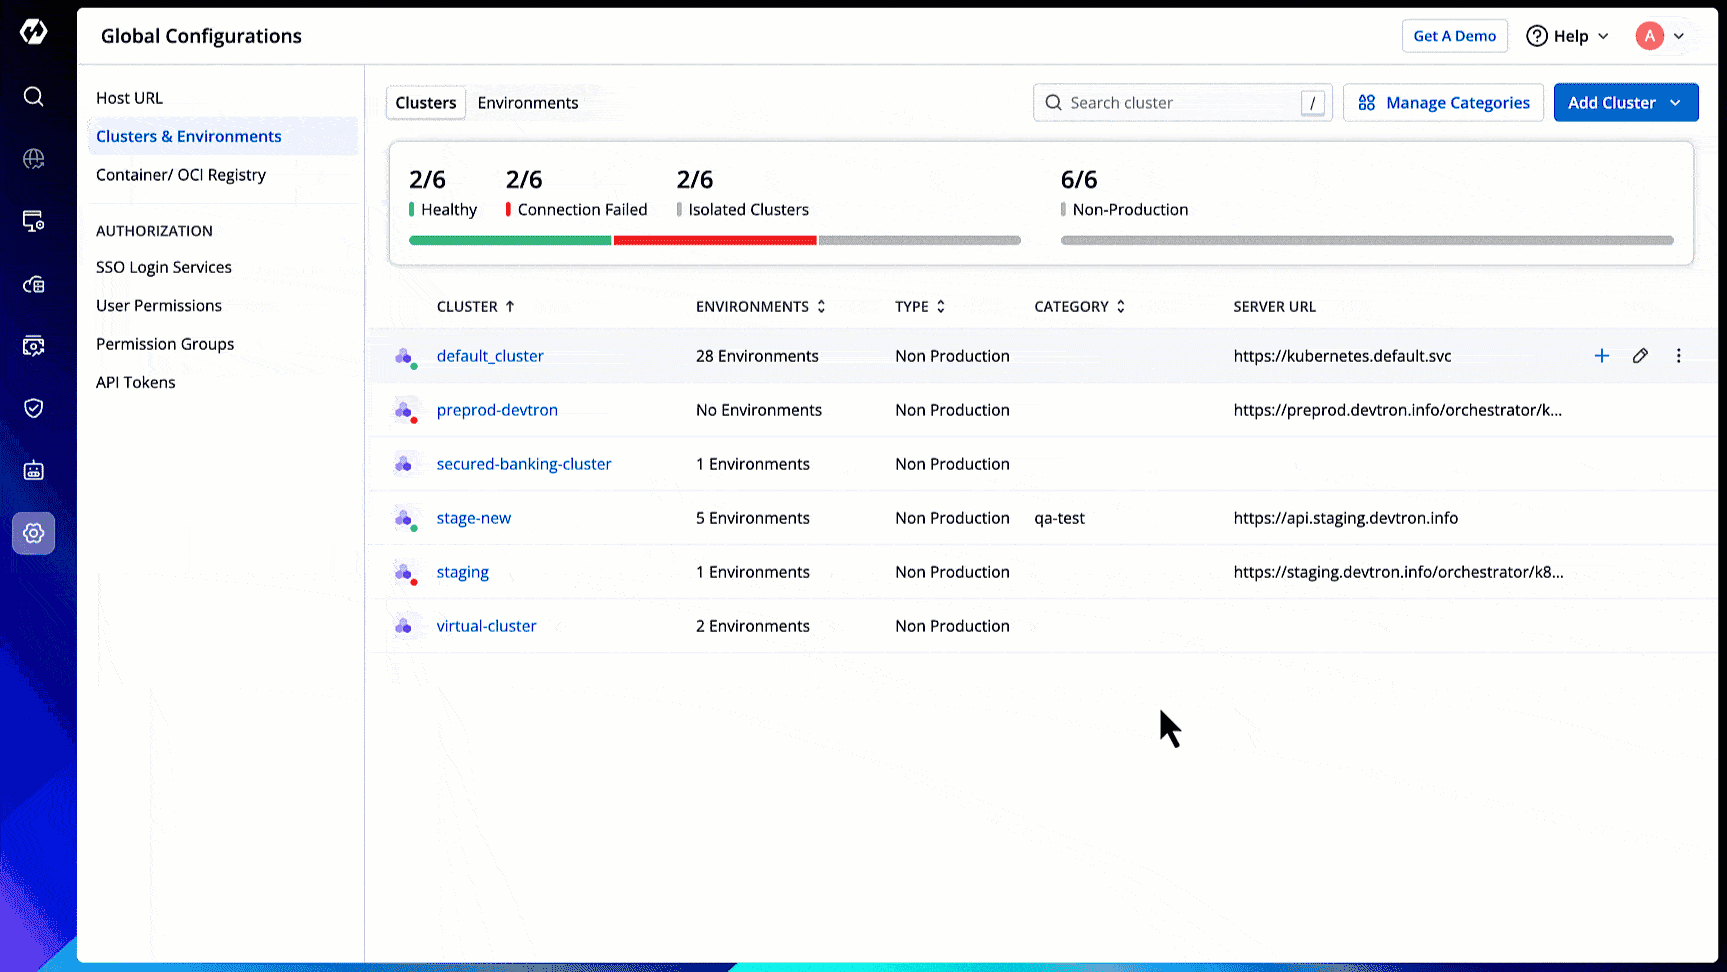Click the globe icon in sidebar
Image resolution: width=1727 pixels, height=972 pixels.
click(33, 159)
